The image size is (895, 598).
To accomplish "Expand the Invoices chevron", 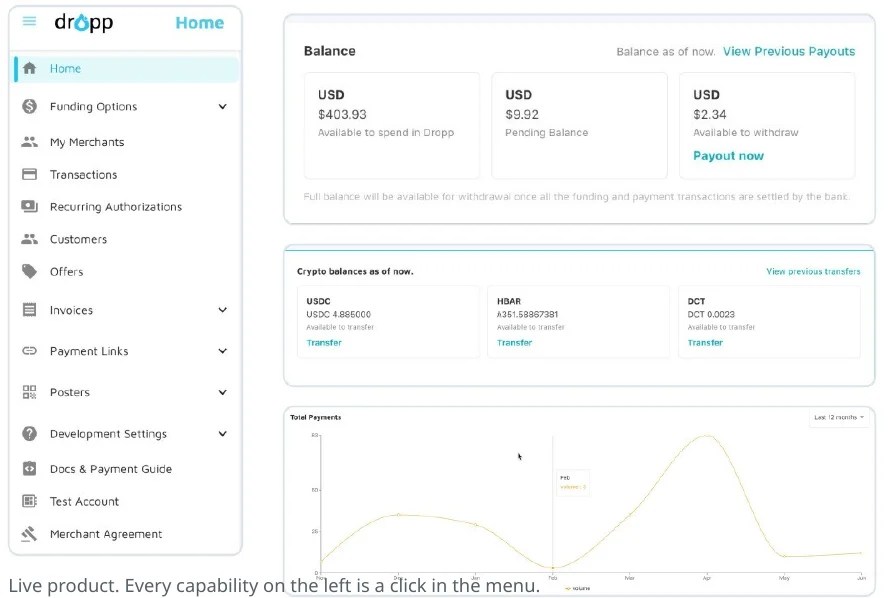I will (x=223, y=310).
